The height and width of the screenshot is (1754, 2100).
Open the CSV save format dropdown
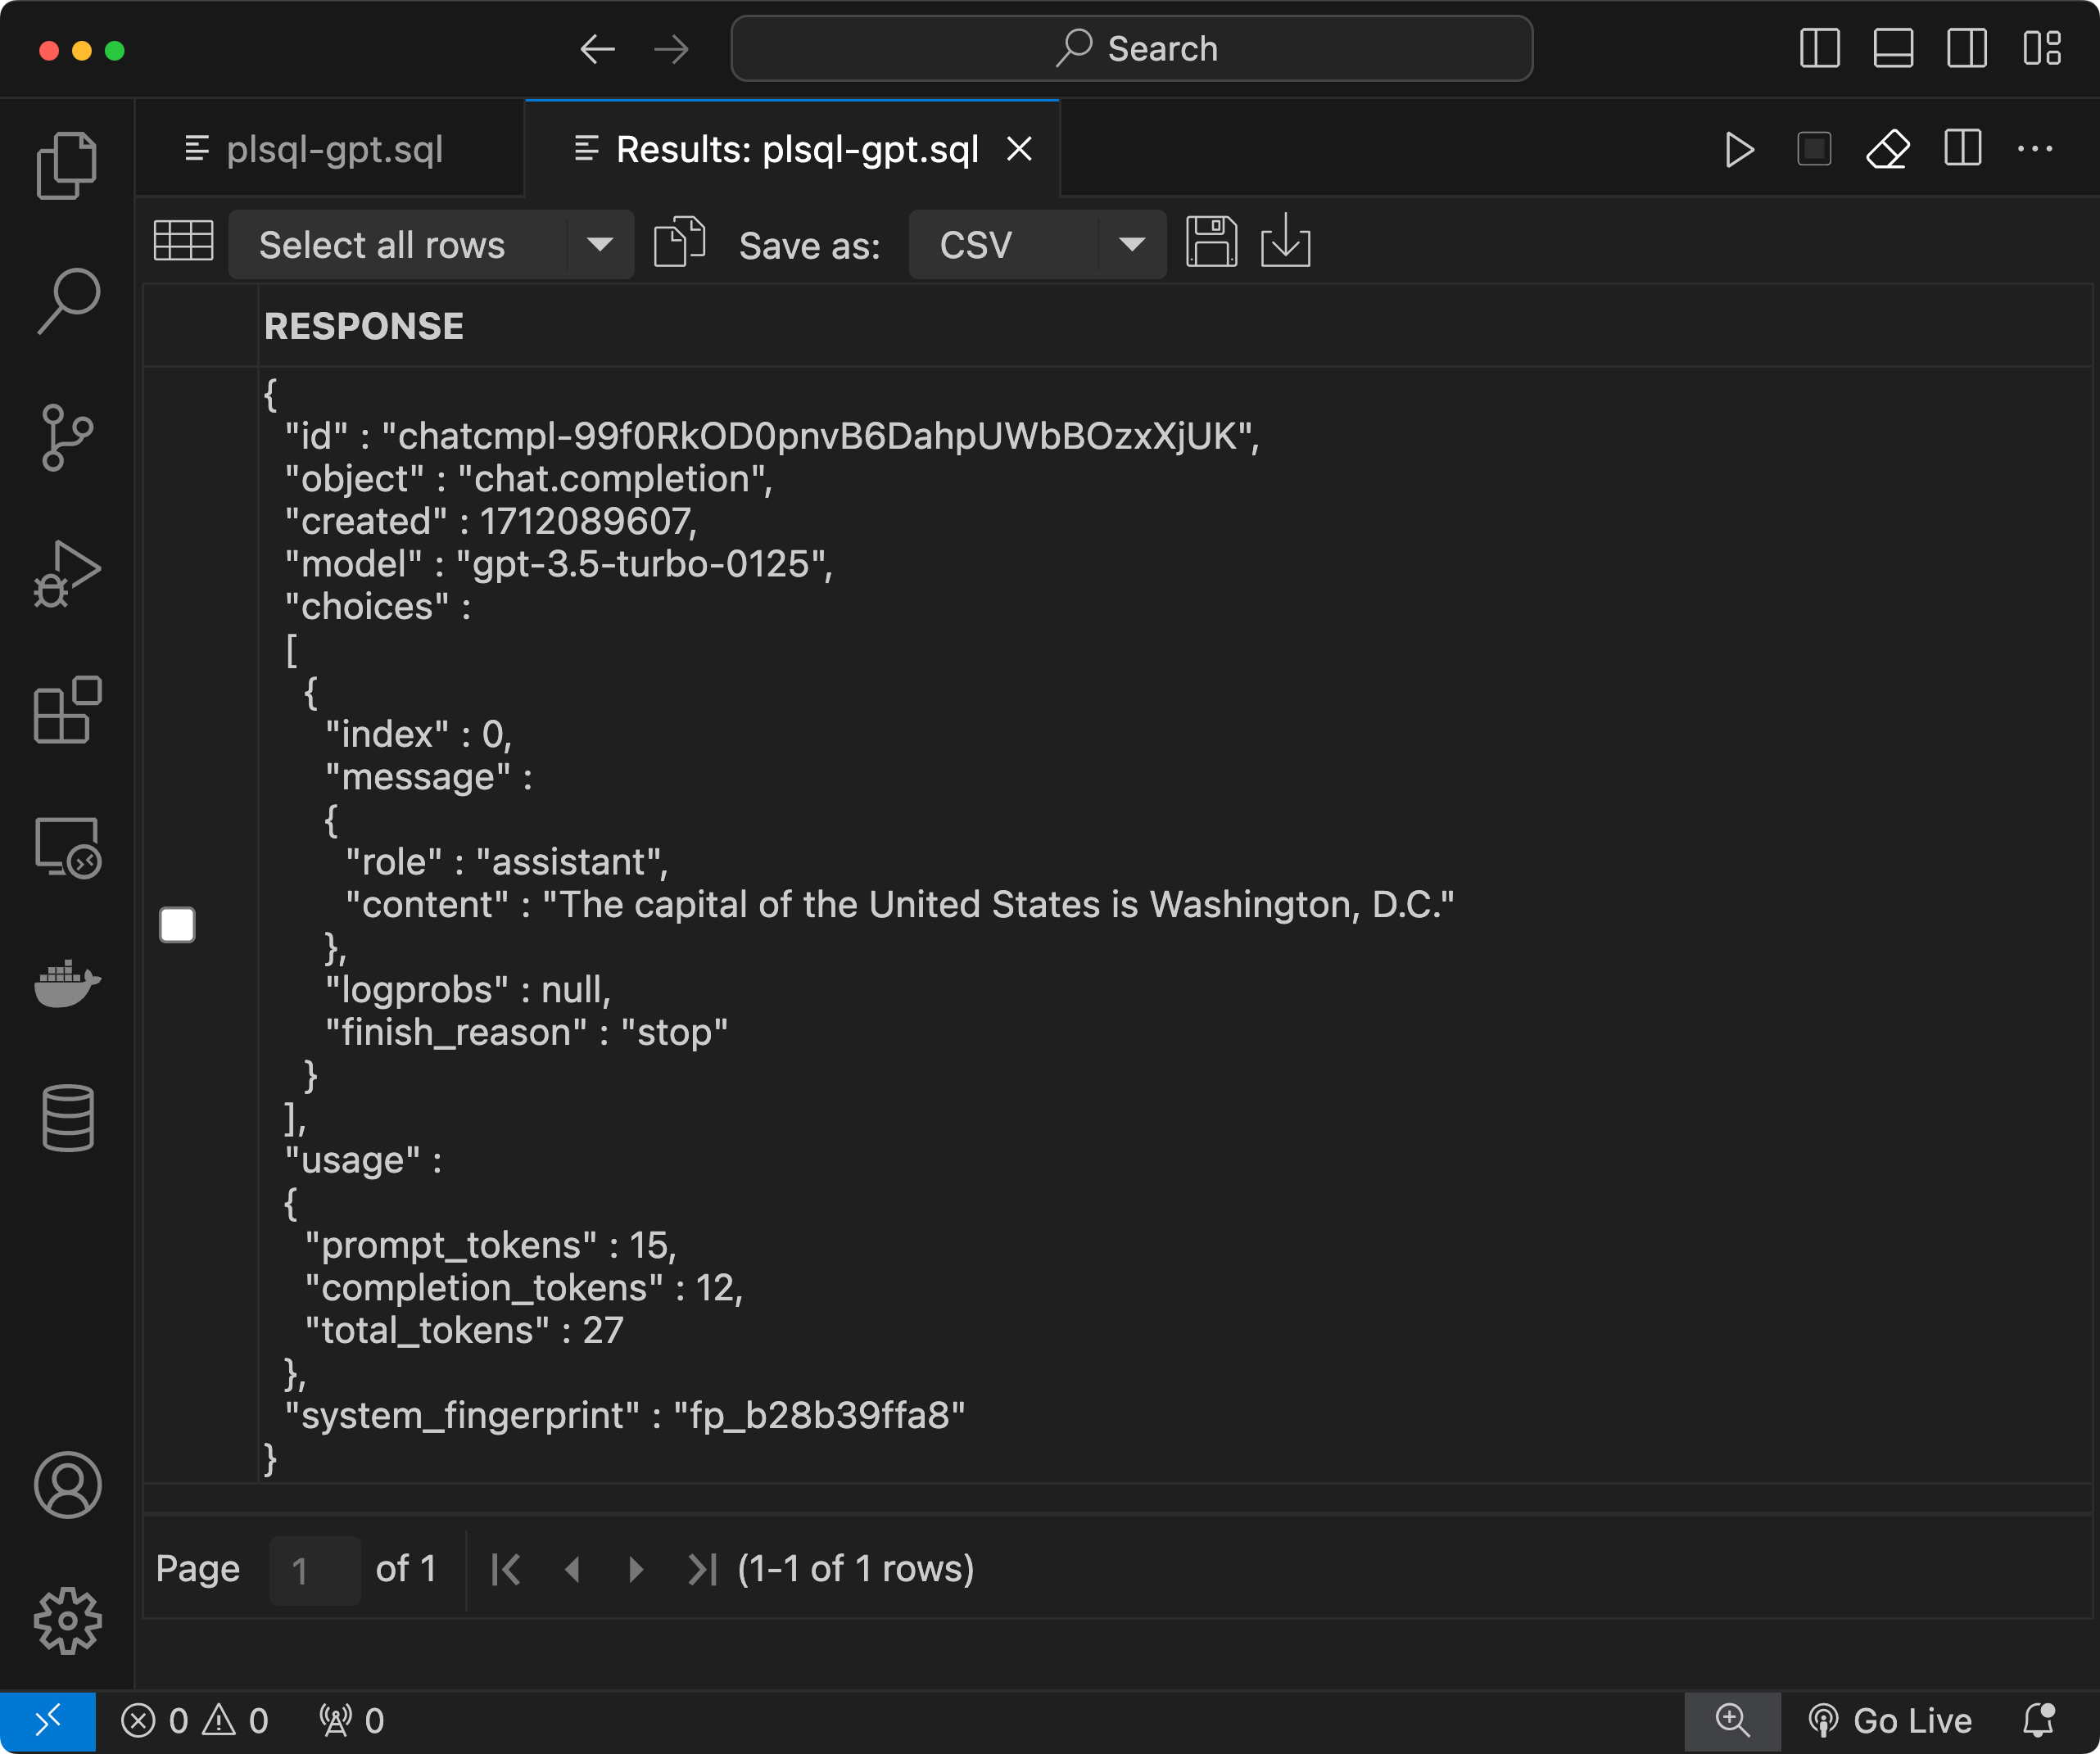pyautogui.click(x=1132, y=245)
